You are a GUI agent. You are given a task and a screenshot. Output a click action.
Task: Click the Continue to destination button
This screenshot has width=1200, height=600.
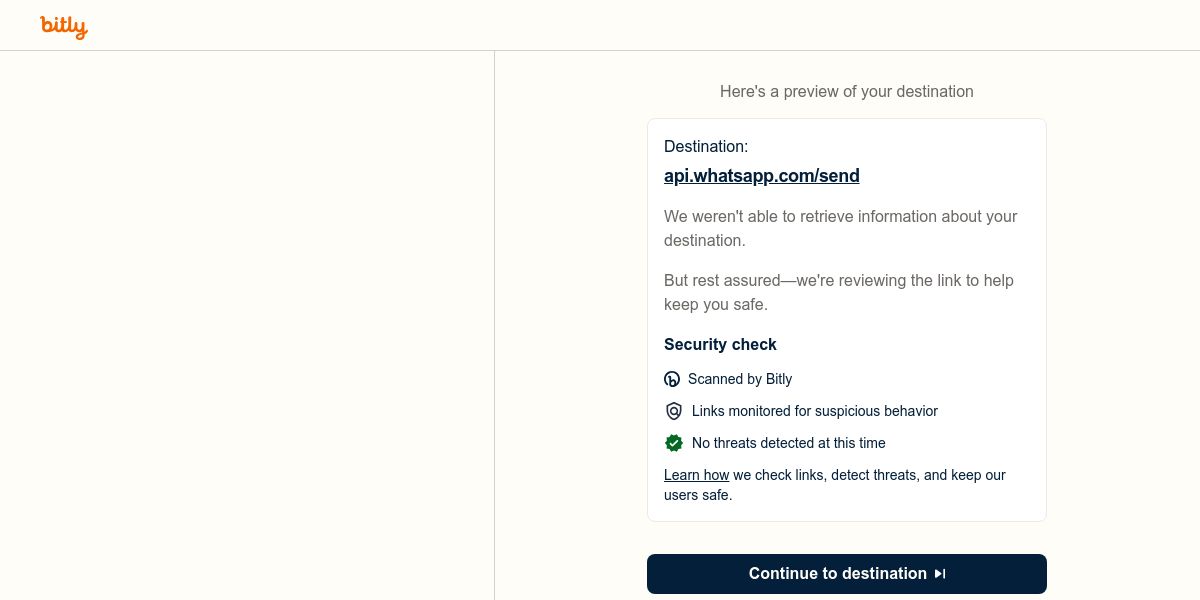pyautogui.click(x=847, y=574)
